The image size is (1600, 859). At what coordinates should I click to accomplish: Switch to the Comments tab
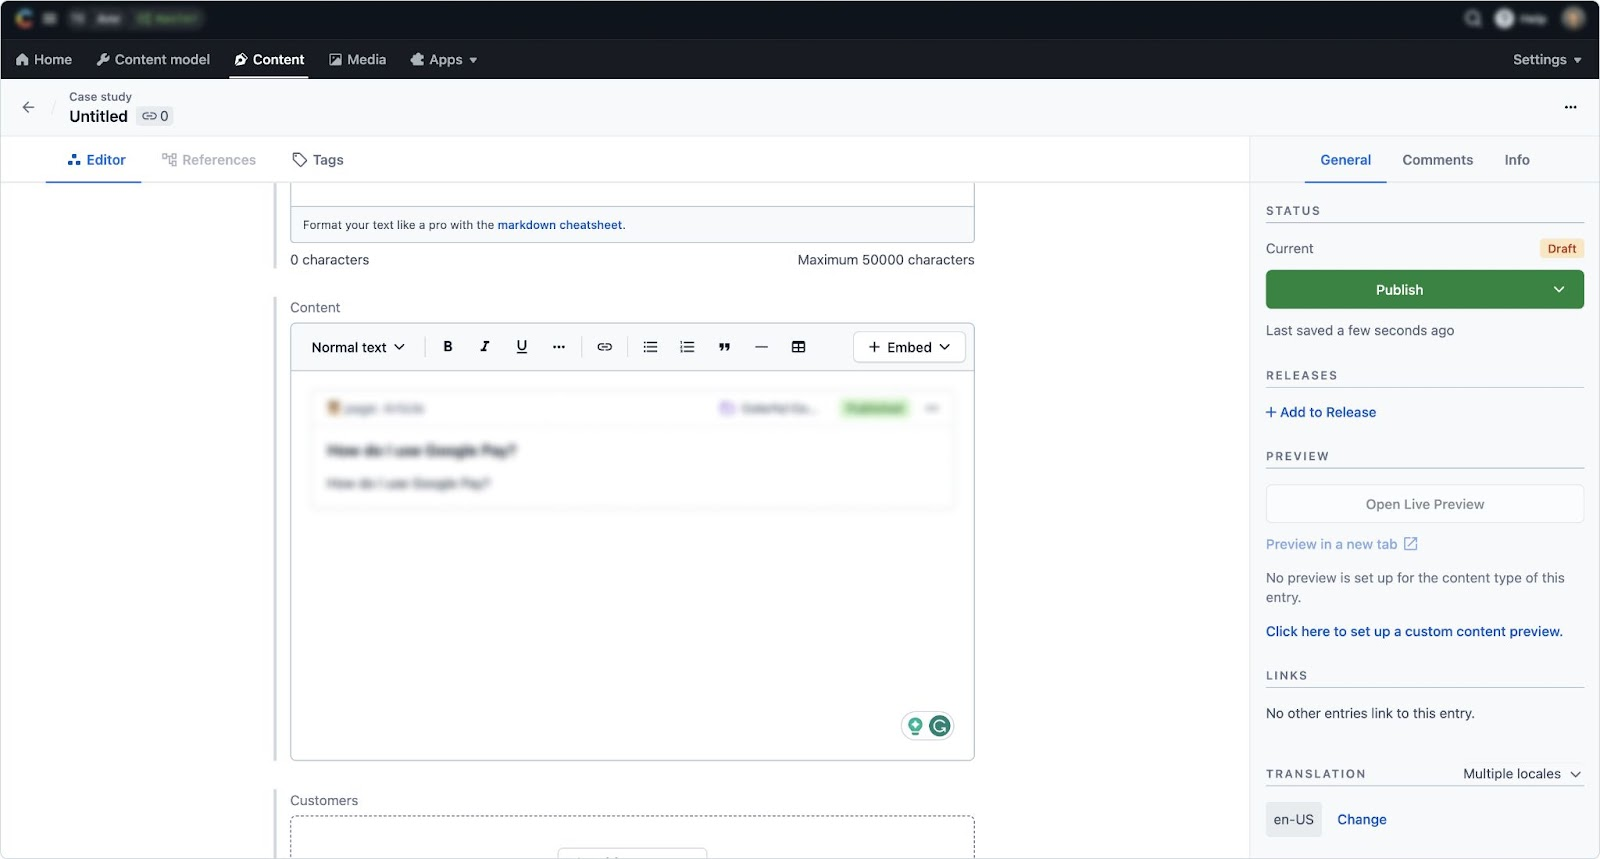point(1438,160)
